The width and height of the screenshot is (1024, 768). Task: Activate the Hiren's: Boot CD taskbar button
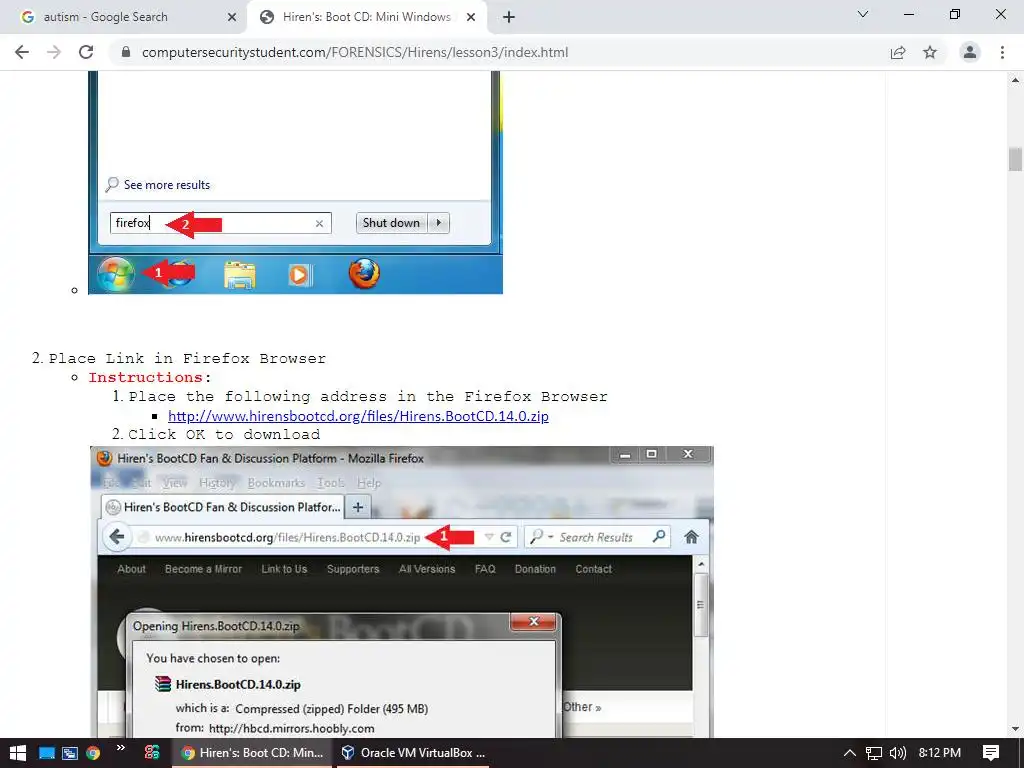(253, 753)
